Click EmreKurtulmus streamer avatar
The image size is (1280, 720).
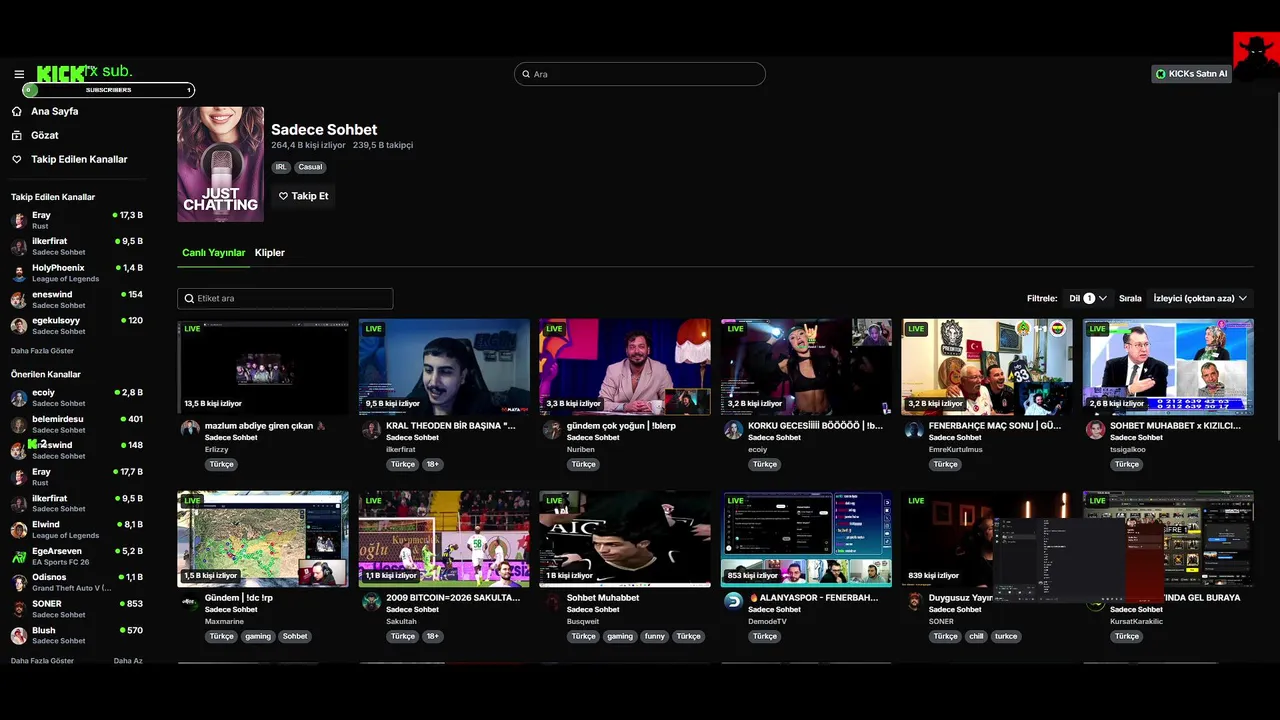point(914,429)
